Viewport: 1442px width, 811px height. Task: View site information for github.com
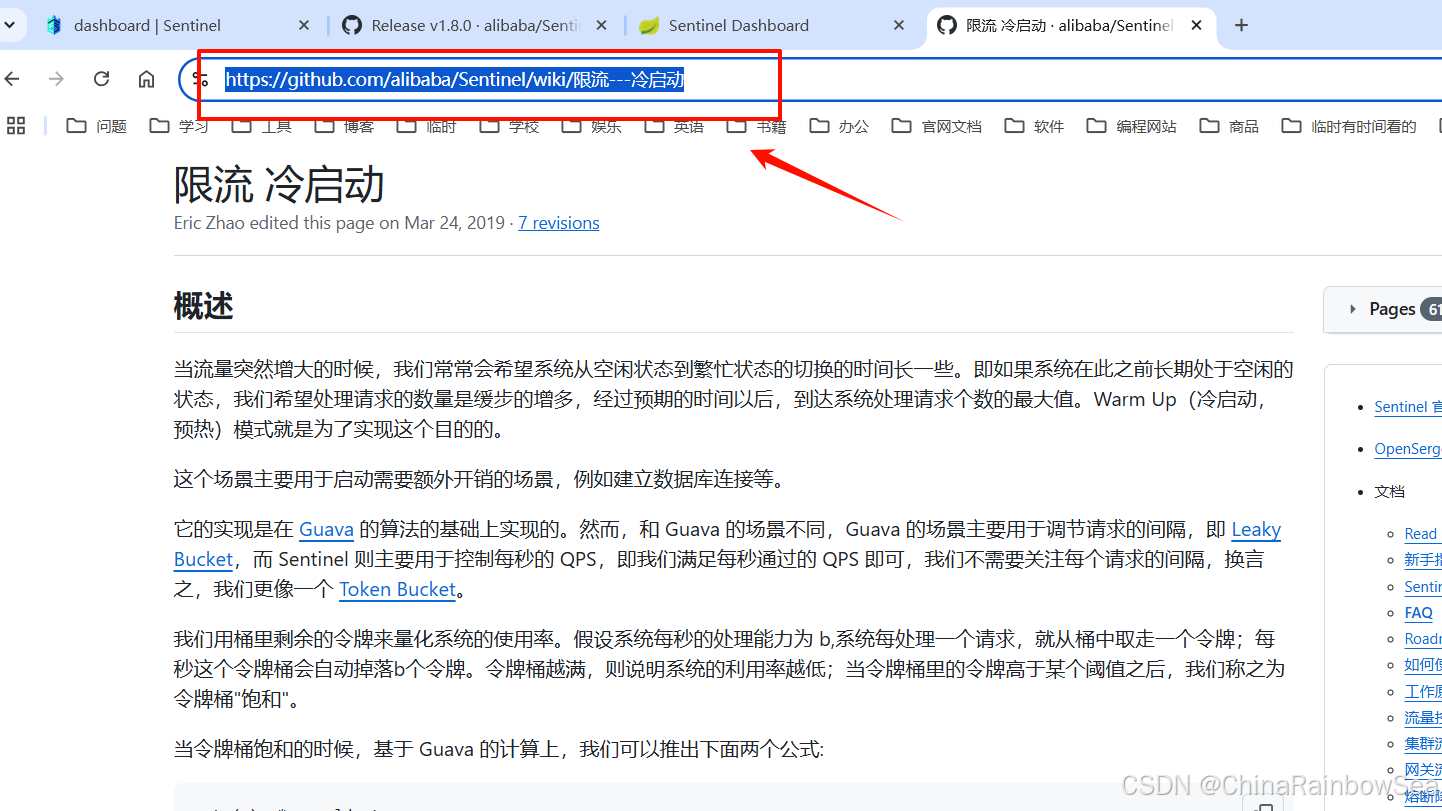click(201, 79)
